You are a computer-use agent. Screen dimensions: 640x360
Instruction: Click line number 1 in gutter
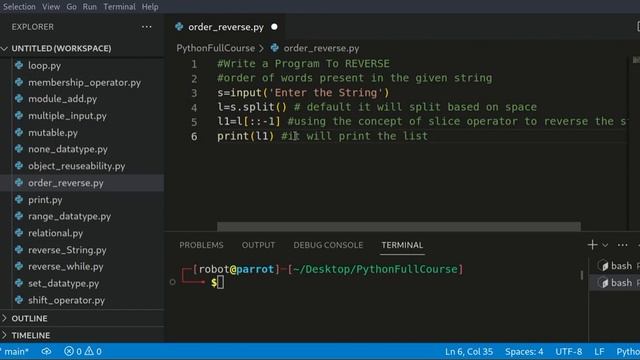click(x=194, y=64)
